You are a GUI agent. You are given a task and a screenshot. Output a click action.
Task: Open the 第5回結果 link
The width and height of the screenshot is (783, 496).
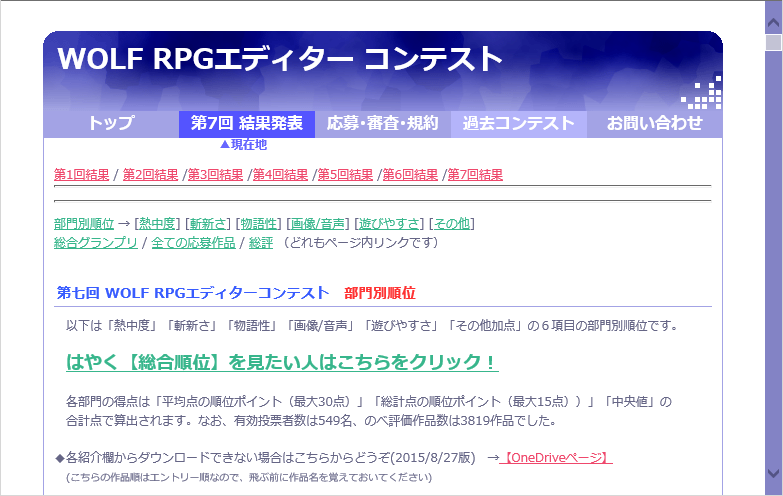click(x=345, y=175)
